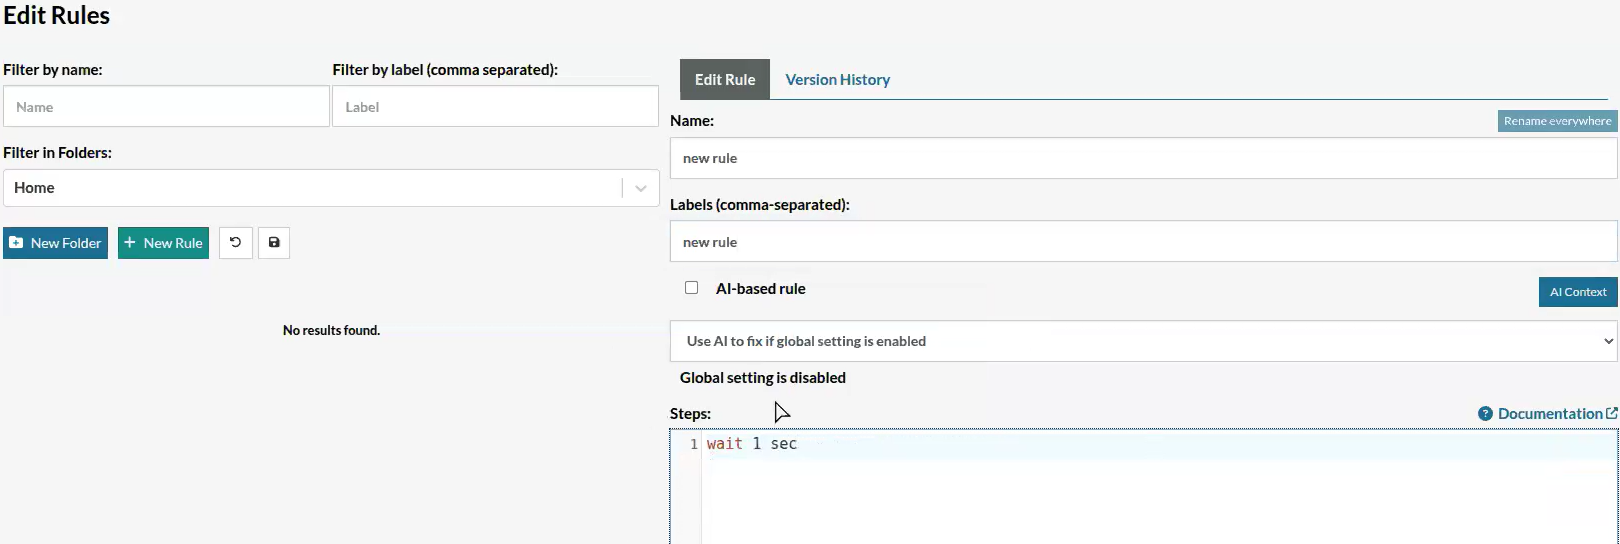Click the Documentation help question-mark icon

pyautogui.click(x=1485, y=414)
